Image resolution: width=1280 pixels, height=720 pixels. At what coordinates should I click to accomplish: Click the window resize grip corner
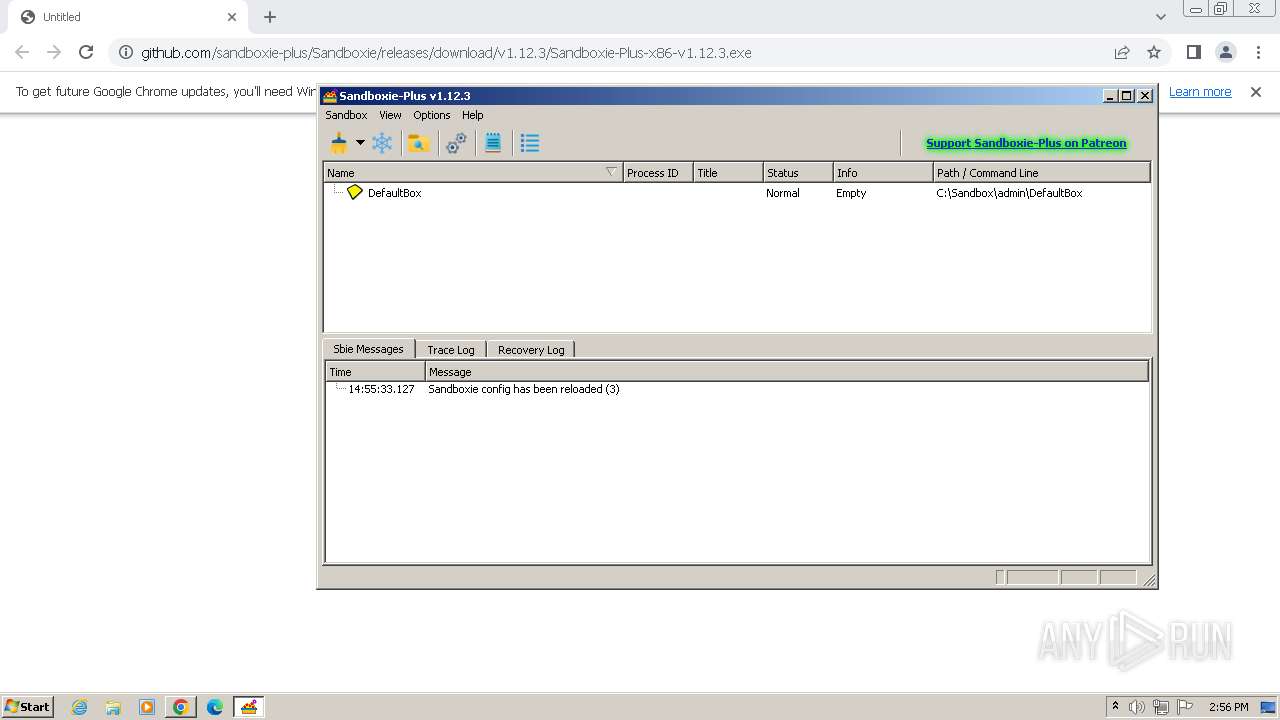(x=1149, y=580)
